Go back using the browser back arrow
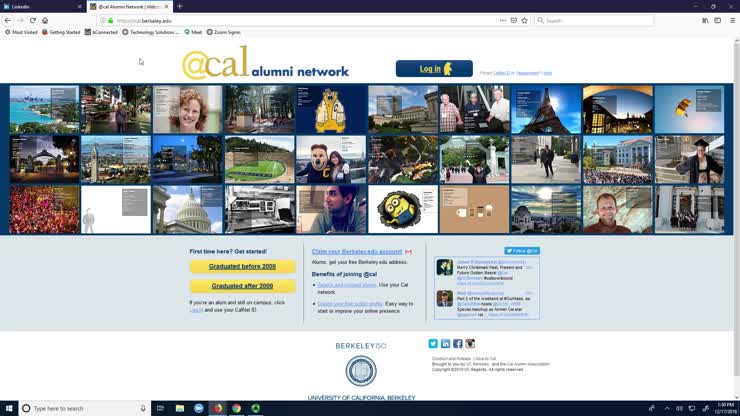 tap(8, 20)
